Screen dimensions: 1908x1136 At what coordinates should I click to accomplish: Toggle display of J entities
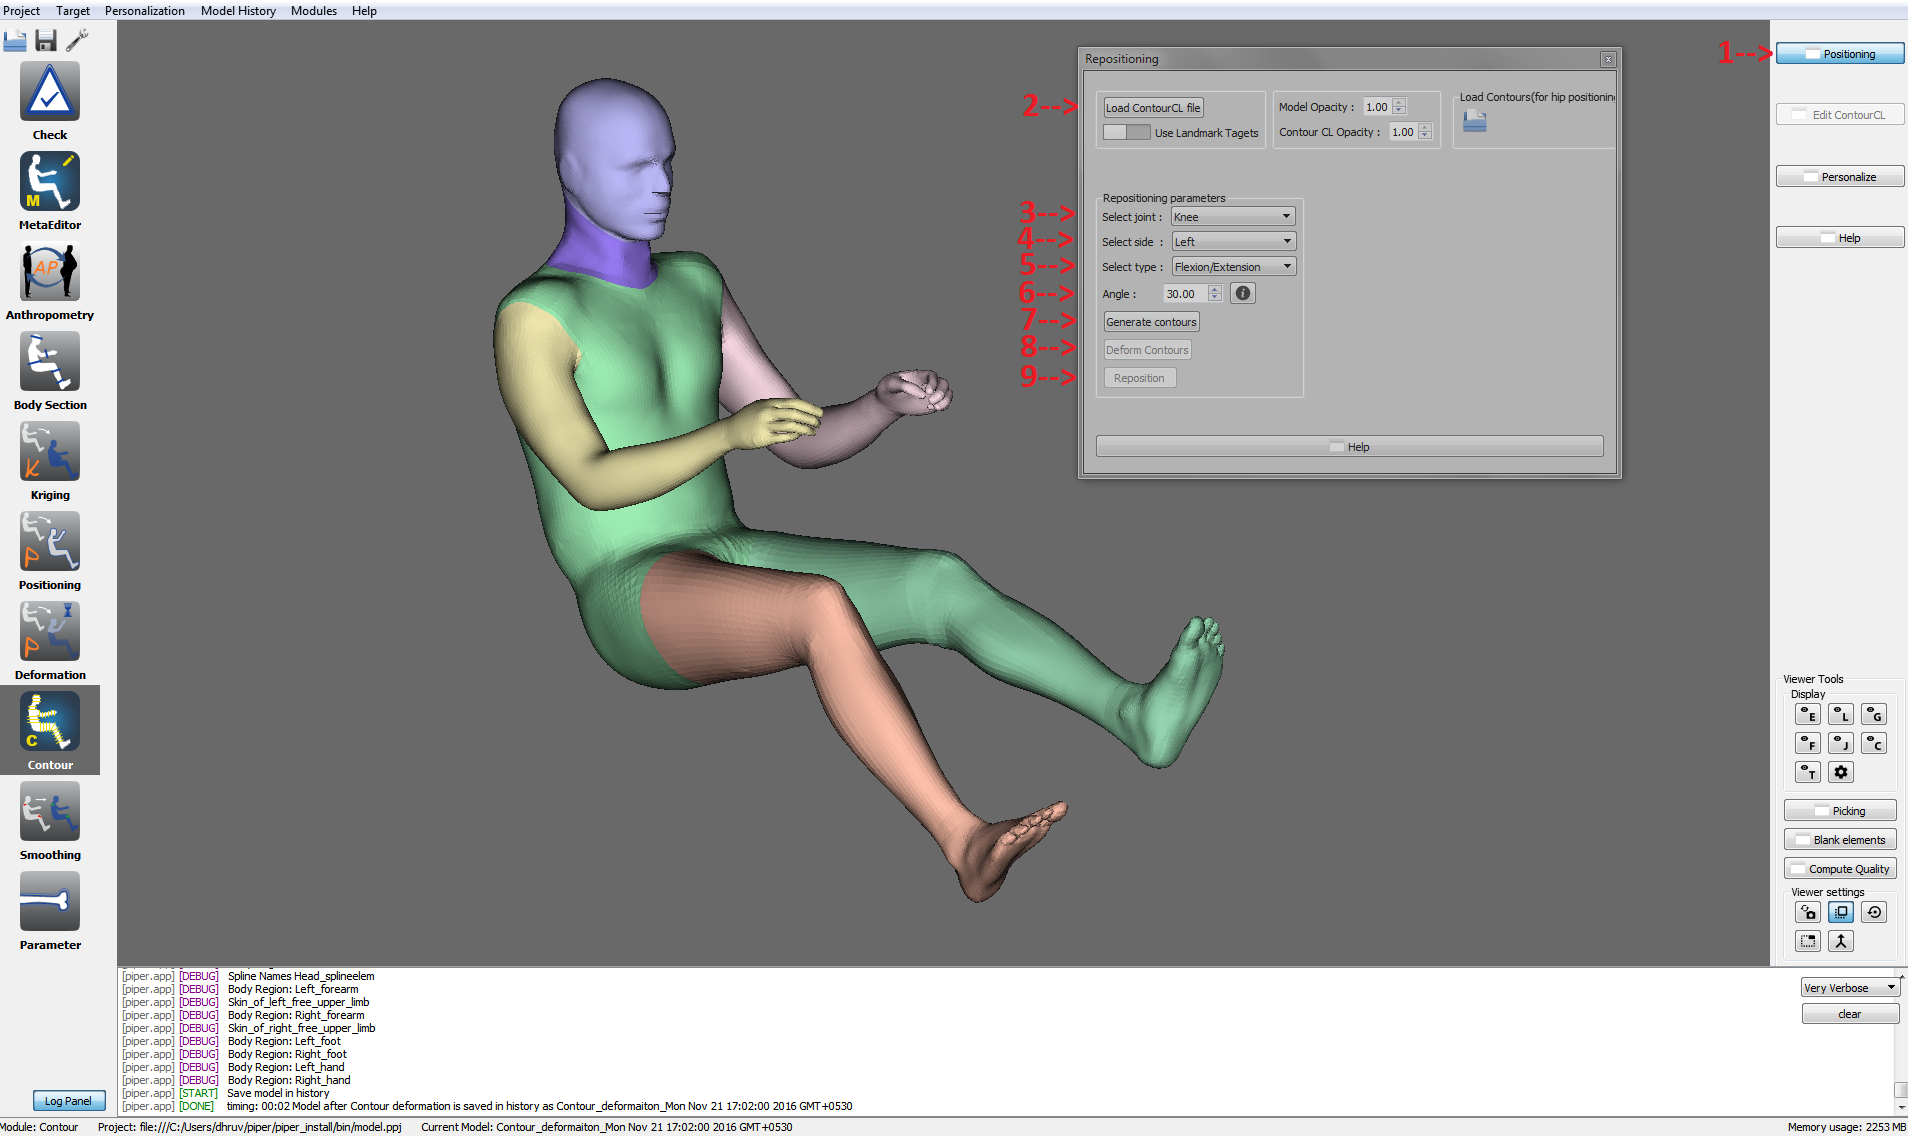coord(1841,743)
